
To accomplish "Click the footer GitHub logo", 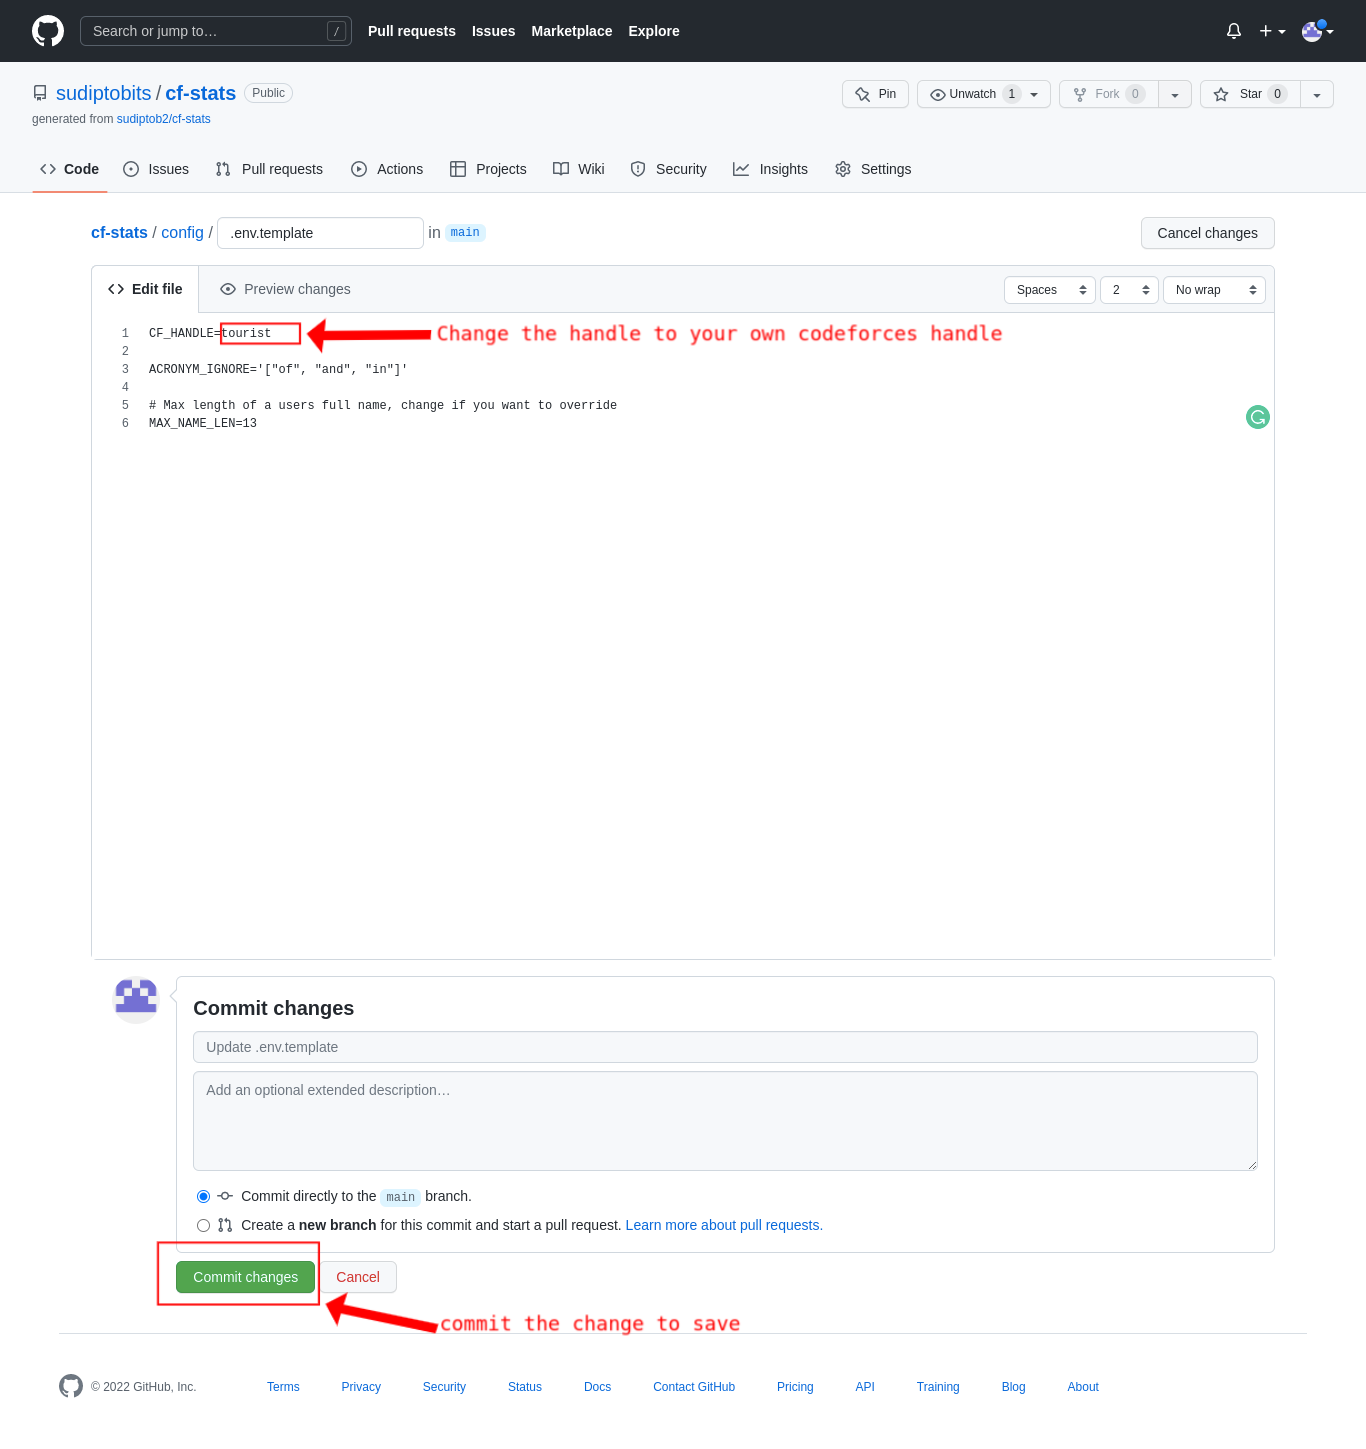I will [x=71, y=1386].
